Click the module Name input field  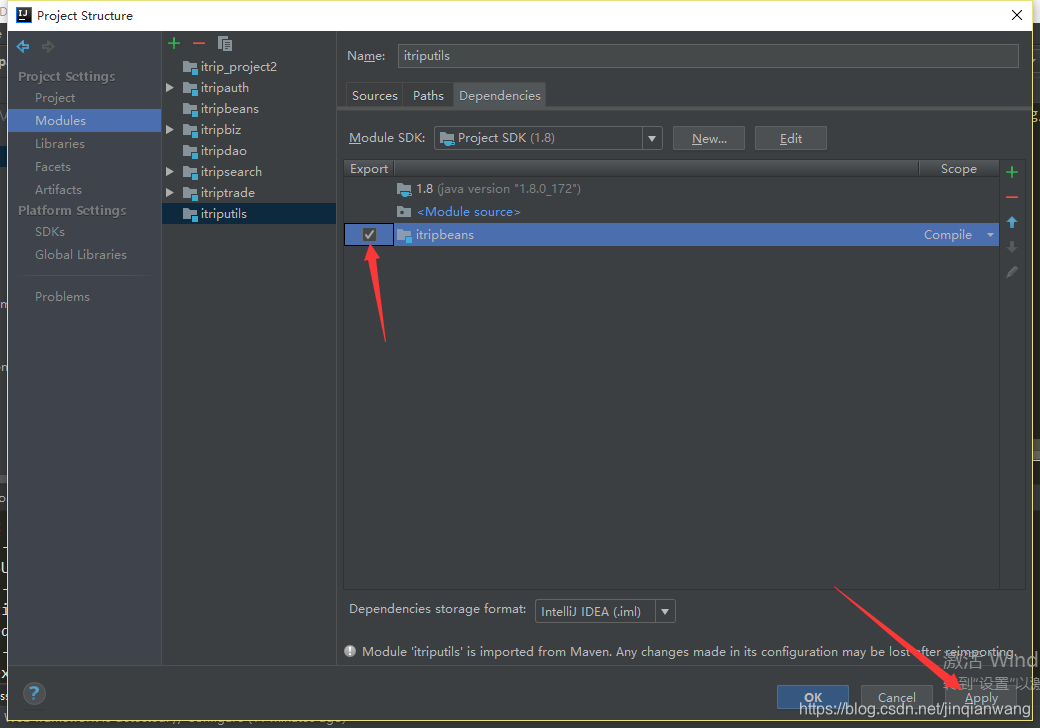tap(708, 56)
